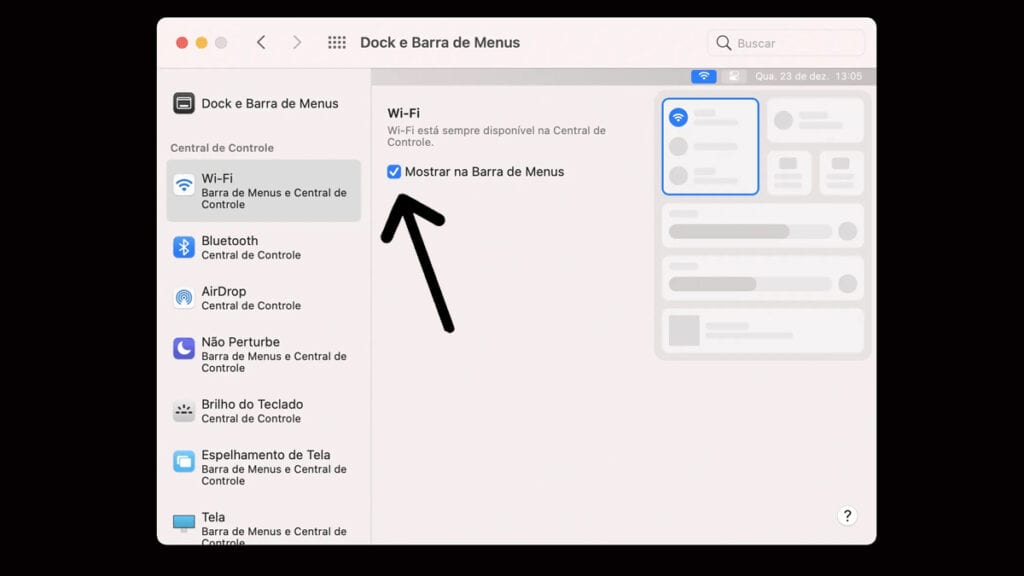Show all preferences with the grid icon

click(337, 42)
